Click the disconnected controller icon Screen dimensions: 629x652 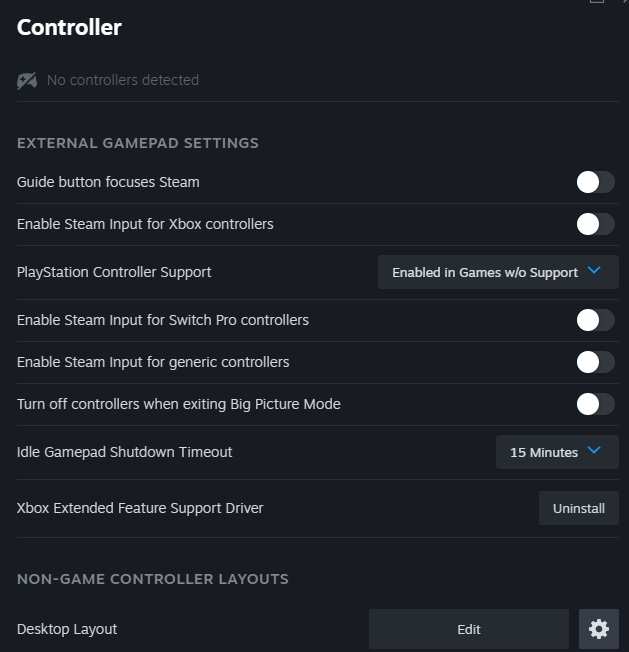coord(27,80)
